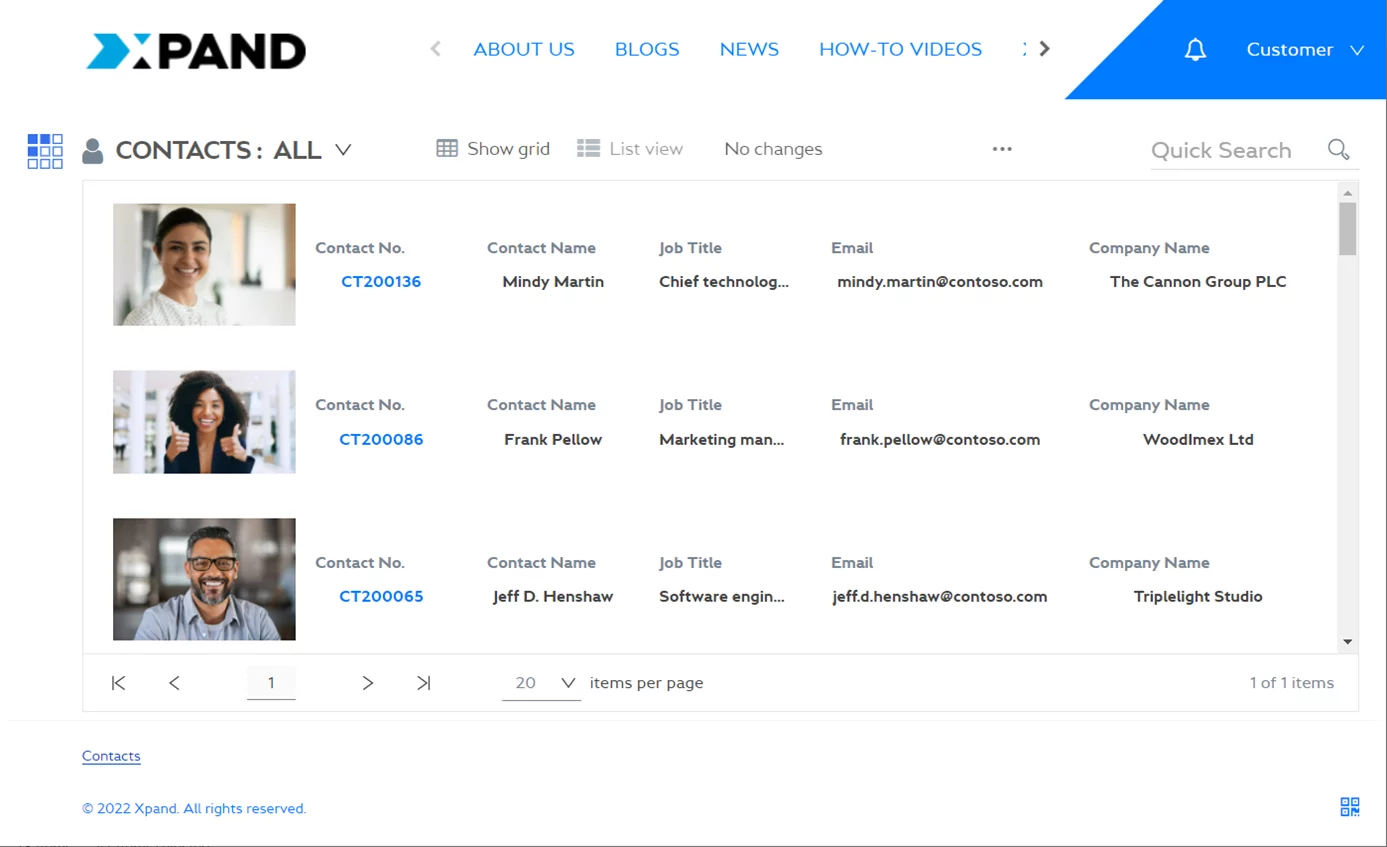The image size is (1387, 847).
Task: Click the magnifying glass search icon
Action: pos(1338,150)
